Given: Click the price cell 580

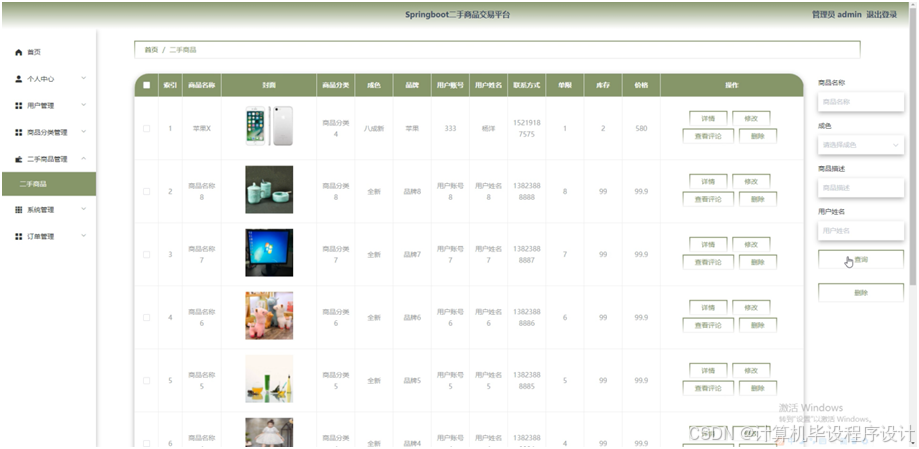Looking at the screenshot, I should (x=641, y=128).
